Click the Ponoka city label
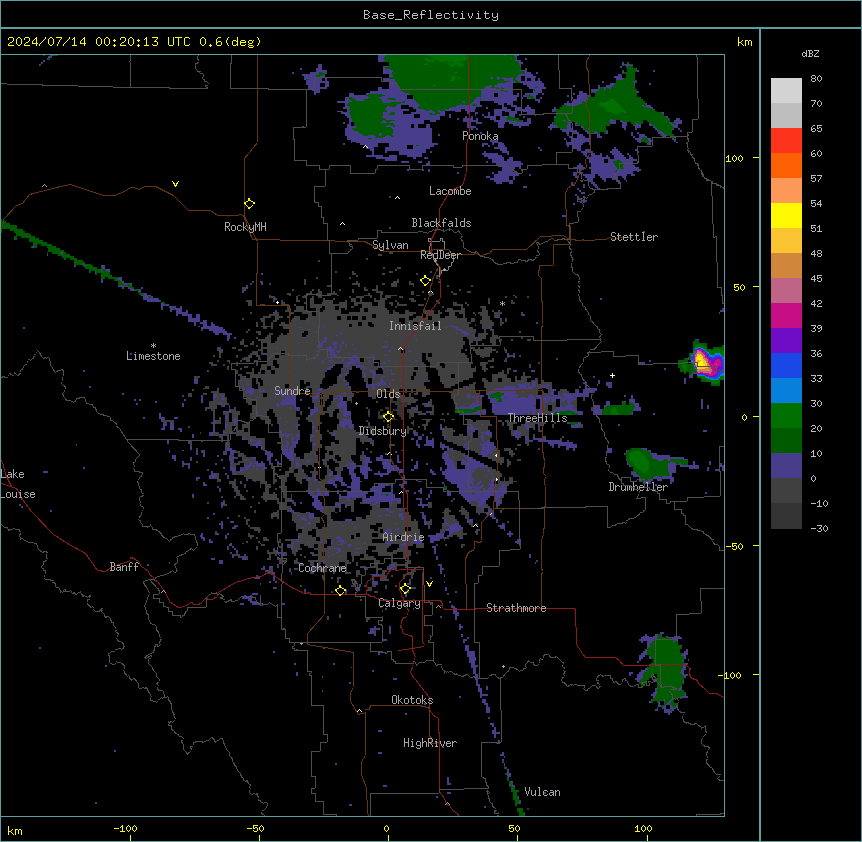Viewport: 862px width, 842px height. pyautogui.click(x=480, y=136)
